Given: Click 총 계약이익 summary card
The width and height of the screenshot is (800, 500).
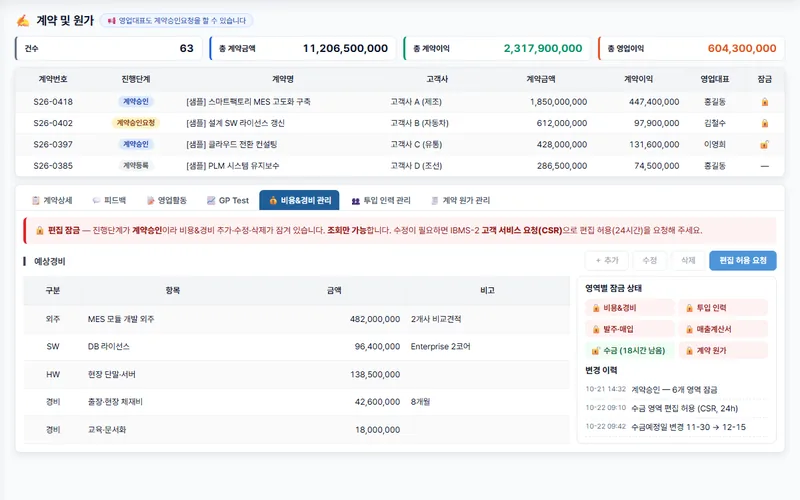Looking at the screenshot, I should pos(497,48).
